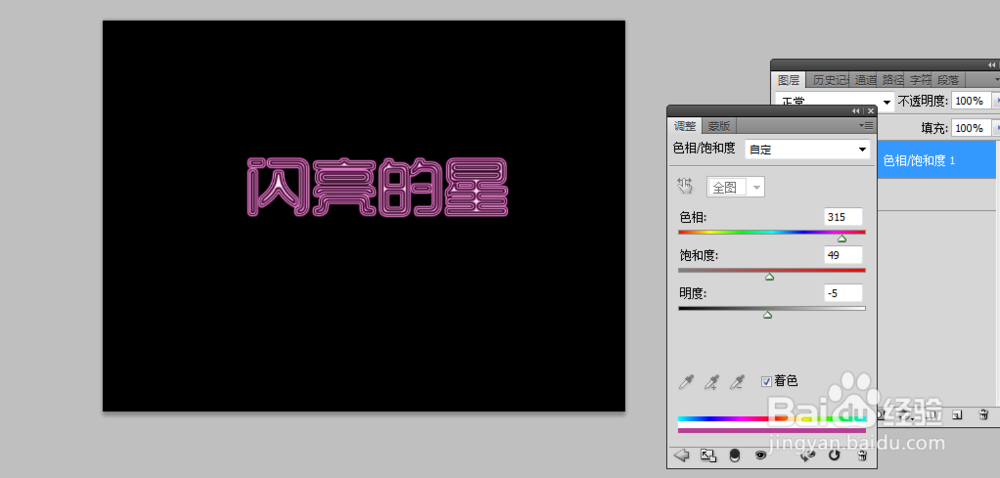Click the 明度 lightness slider handle
The height and width of the screenshot is (478, 1000).
point(768,315)
